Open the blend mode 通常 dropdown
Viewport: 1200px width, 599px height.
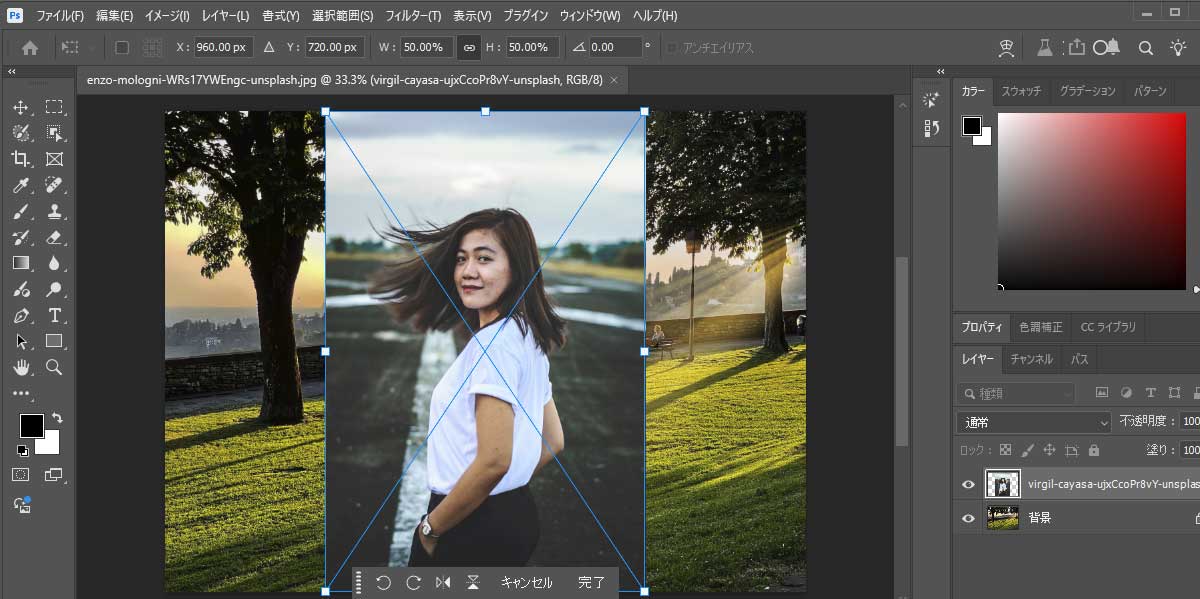1034,422
